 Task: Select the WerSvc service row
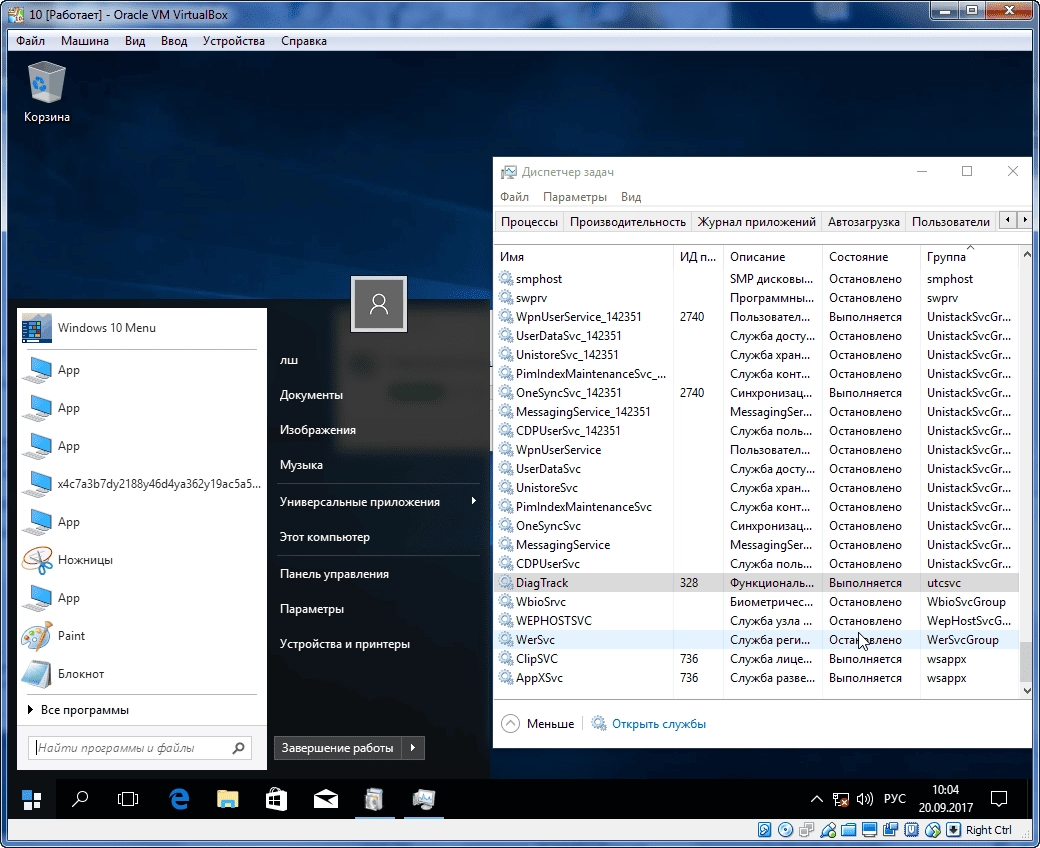[x=757, y=640]
